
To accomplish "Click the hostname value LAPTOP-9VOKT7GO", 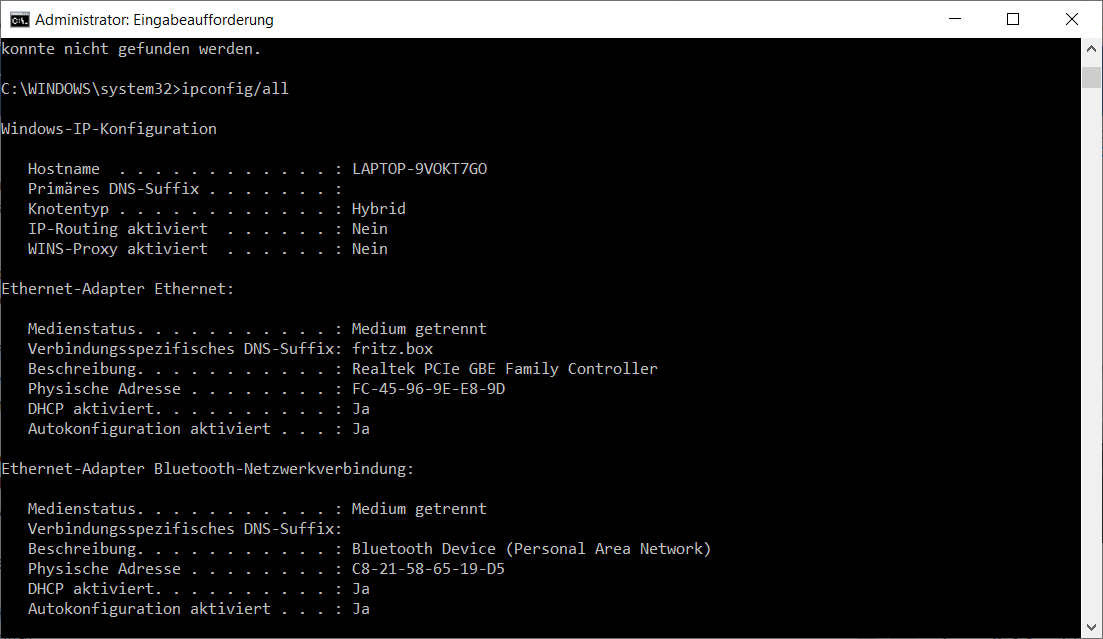I will click(419, 169).
